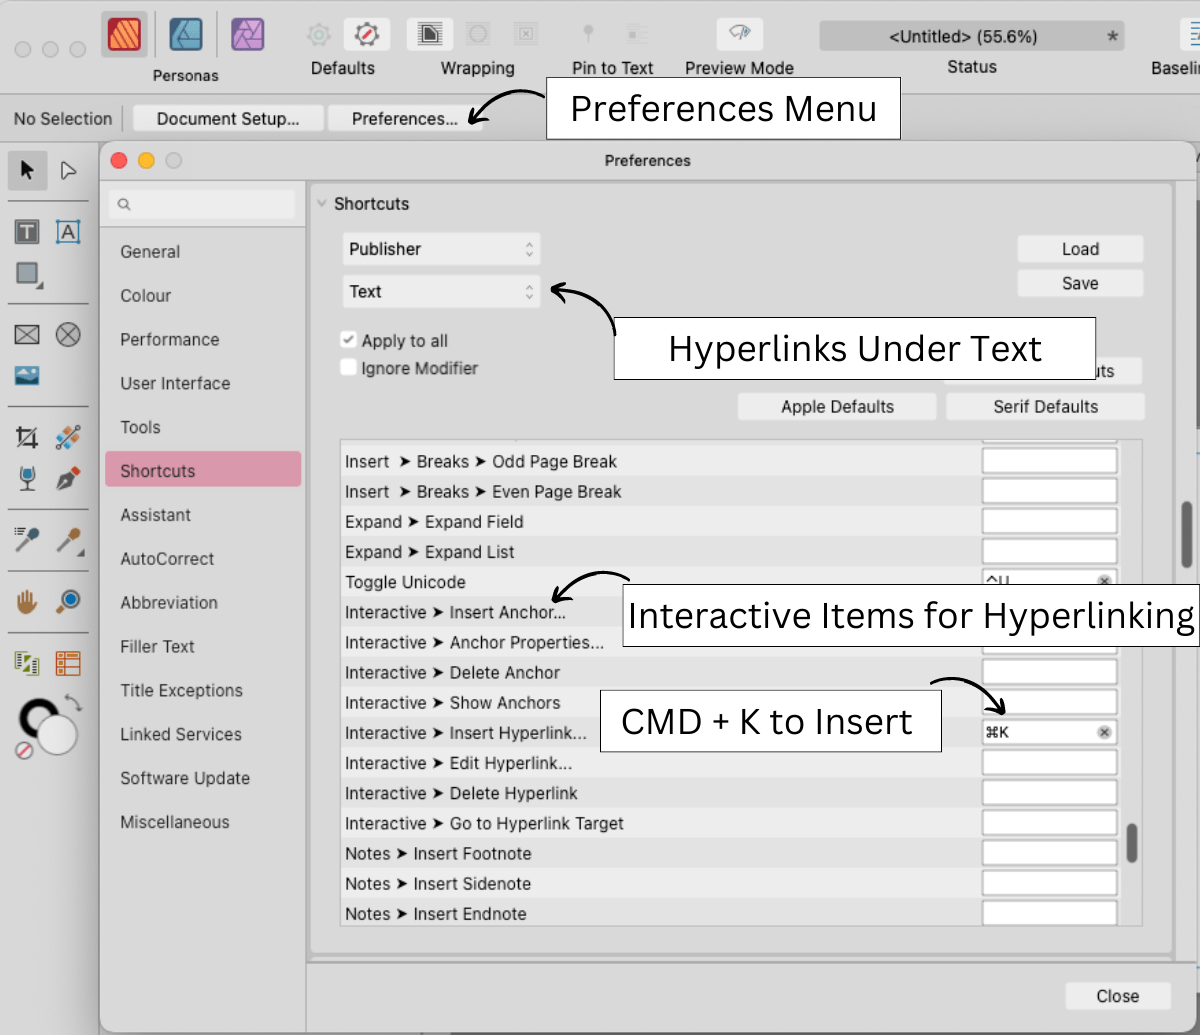Enable Ignore Modifier option
This screenshot has width=1200, height=1035.
click(348, 367)
